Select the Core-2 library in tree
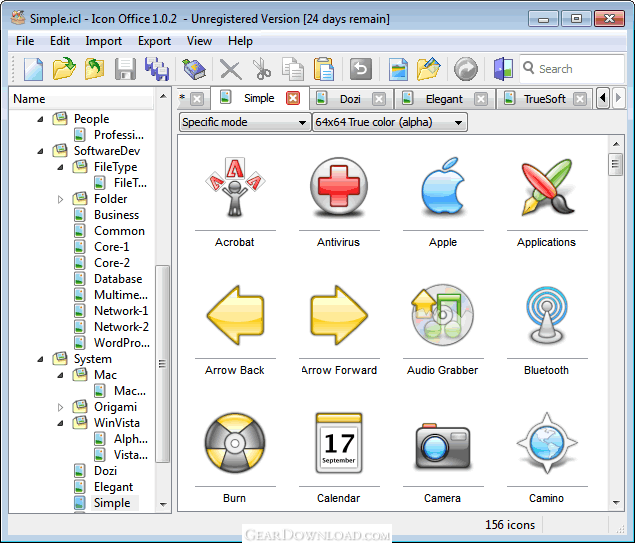 [112, 263]
